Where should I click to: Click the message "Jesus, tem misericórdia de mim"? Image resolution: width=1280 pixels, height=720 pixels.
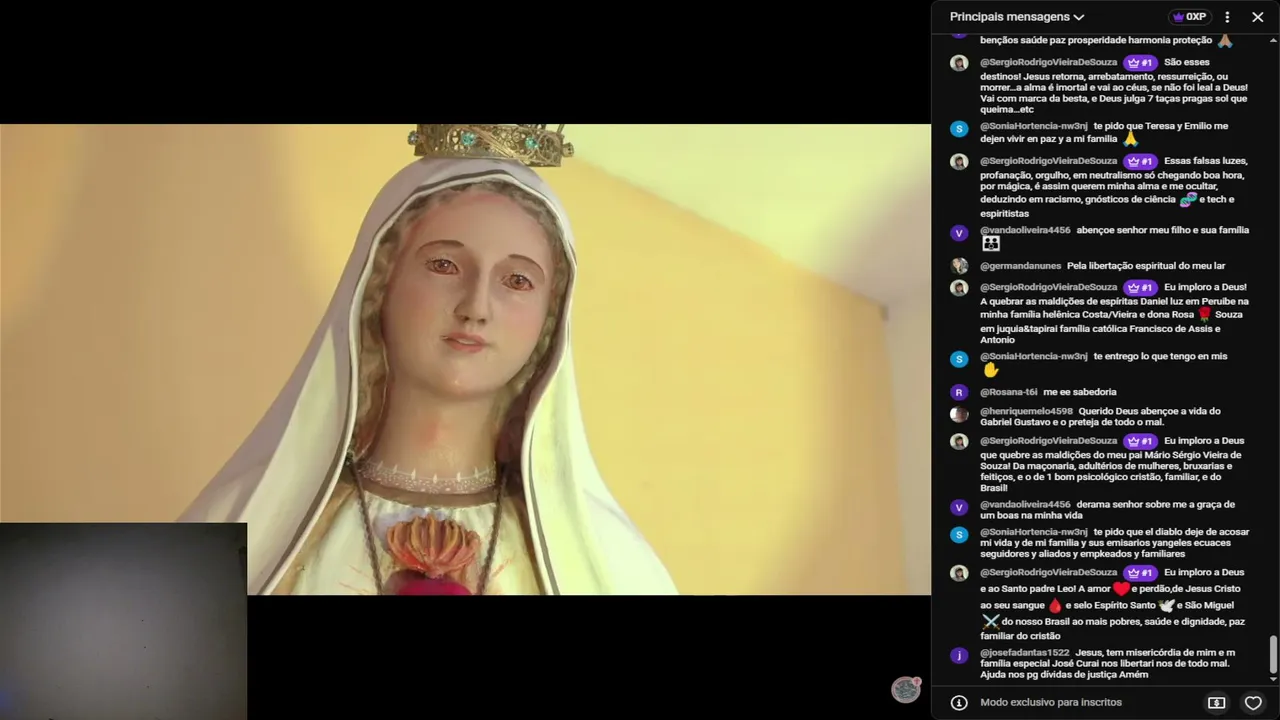click(1108, 664)
